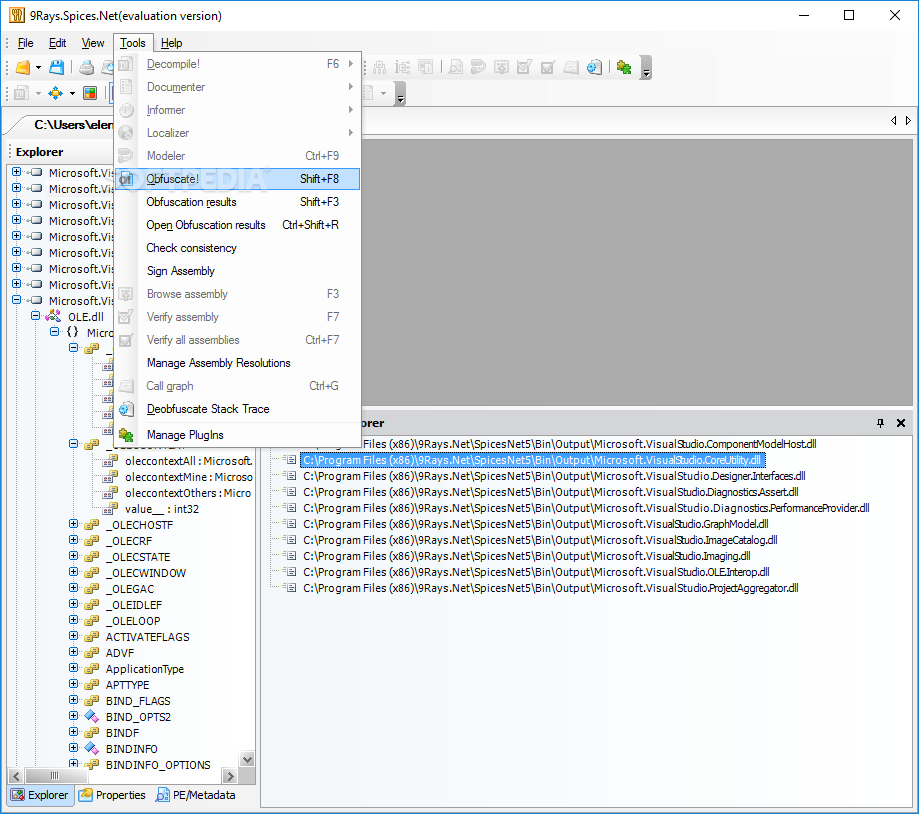Switch to the PE/Metadata bottom tab
Image resolution: width=919 pixels, height=814 pixels.
tap(195, 795)
